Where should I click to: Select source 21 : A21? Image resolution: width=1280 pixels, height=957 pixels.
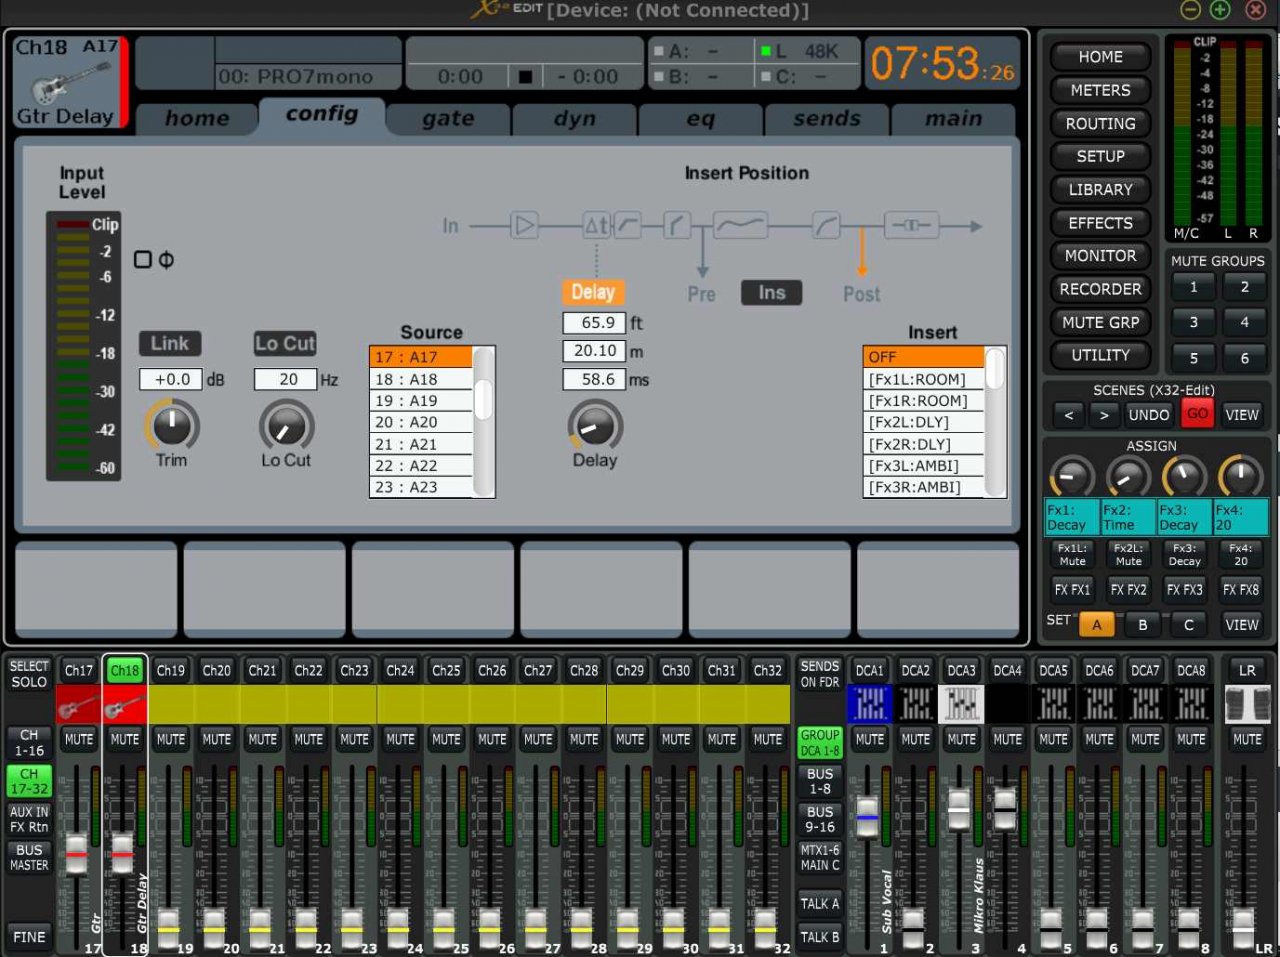(x=421, y=444)
